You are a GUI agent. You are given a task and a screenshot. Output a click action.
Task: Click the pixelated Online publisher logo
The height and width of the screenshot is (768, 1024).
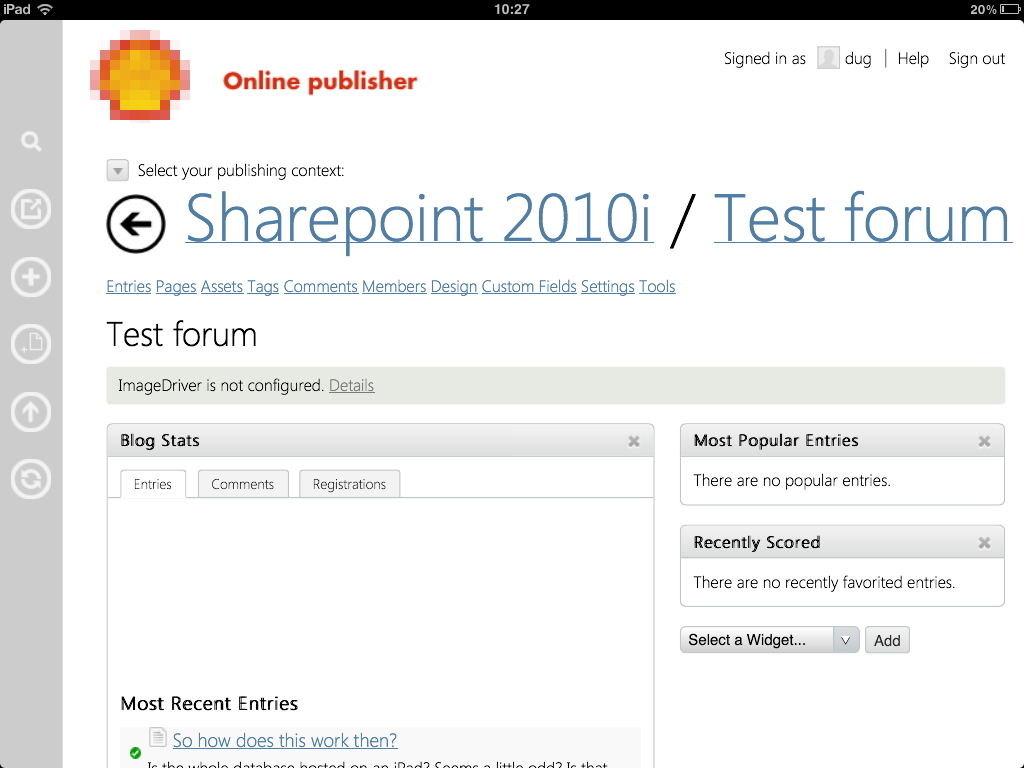pyautogui.click(x=140, y=75)
